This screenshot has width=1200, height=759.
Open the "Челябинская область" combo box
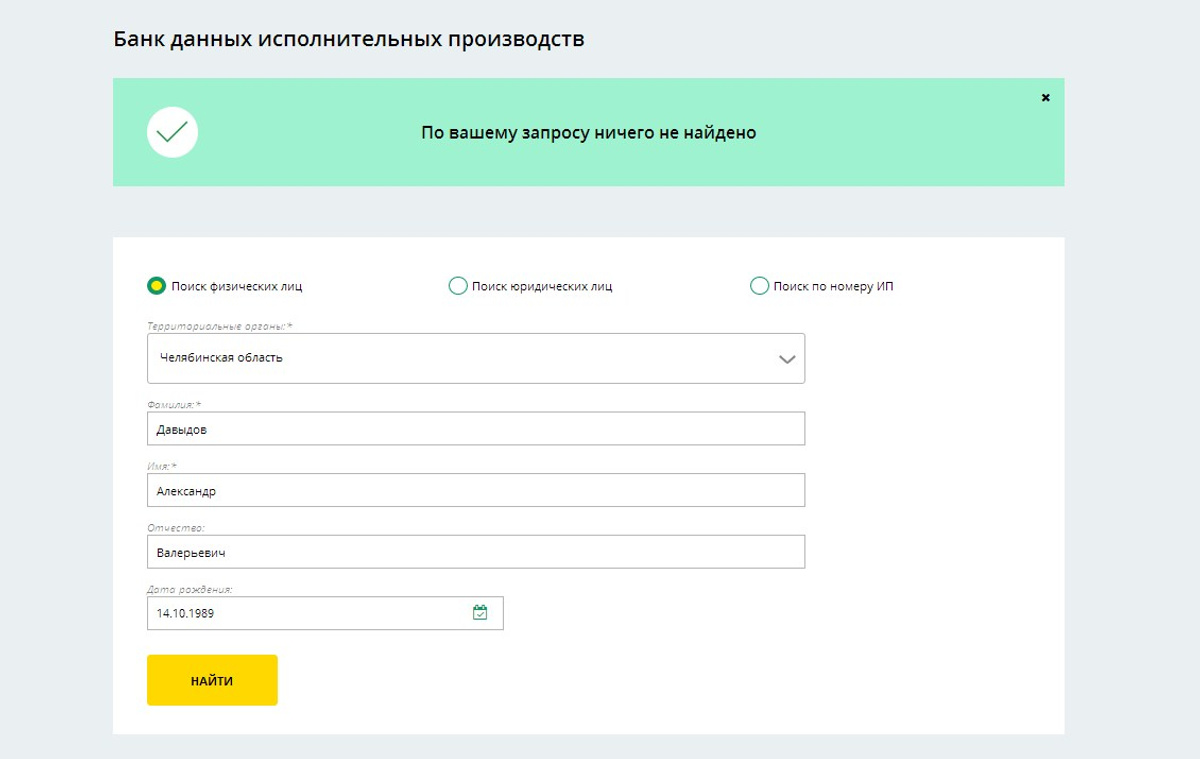point(476,358)
